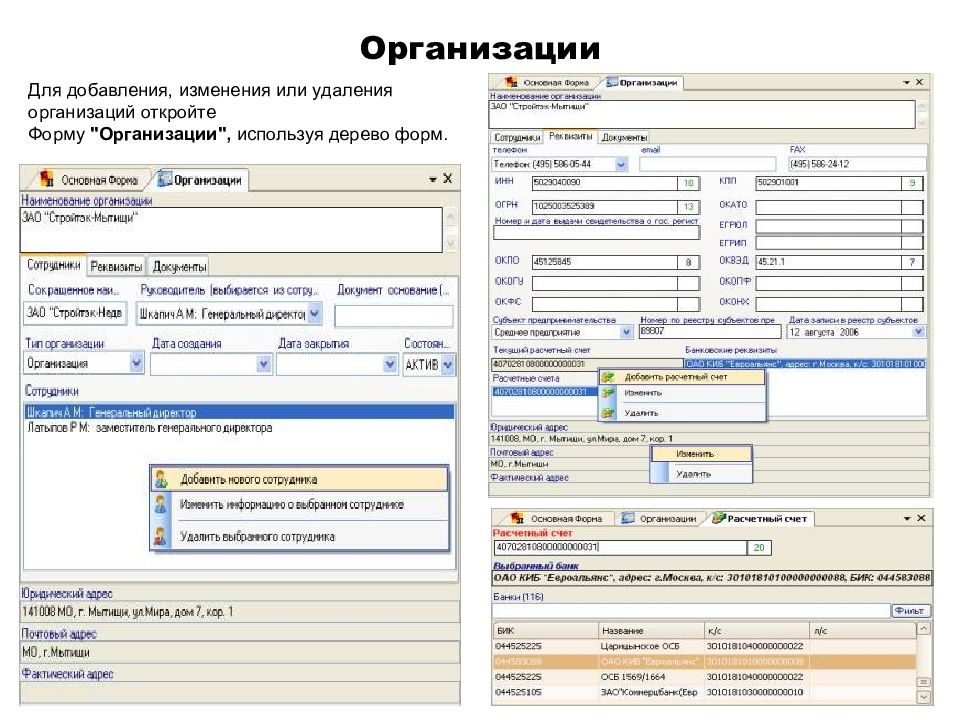
Task: Switch to Документы tab in Реквизиты window
Action: (x=624, y=137)
